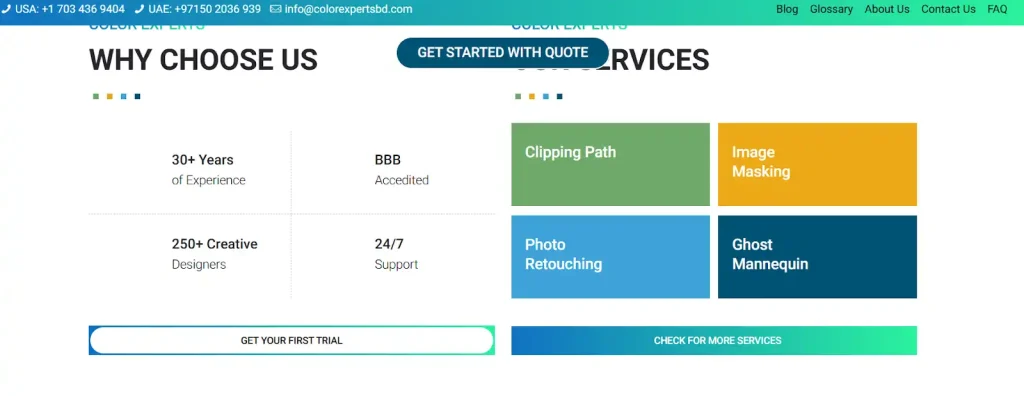Click the email envelope icon
Screen dimensions: 1024x396
click(276, 9)
